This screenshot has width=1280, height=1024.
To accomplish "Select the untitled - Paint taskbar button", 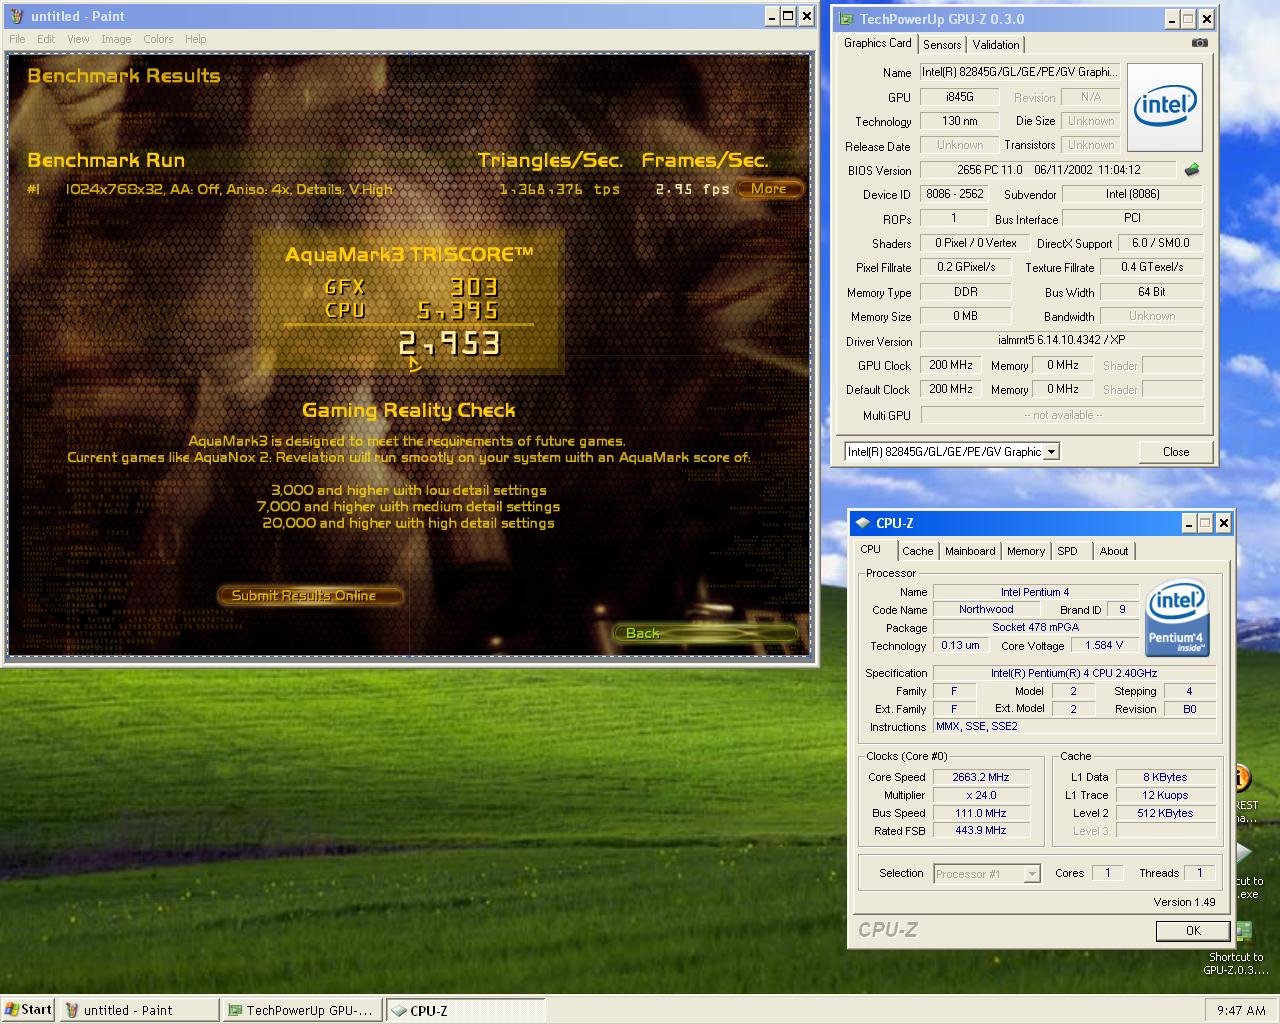I will click(139, 1010).
